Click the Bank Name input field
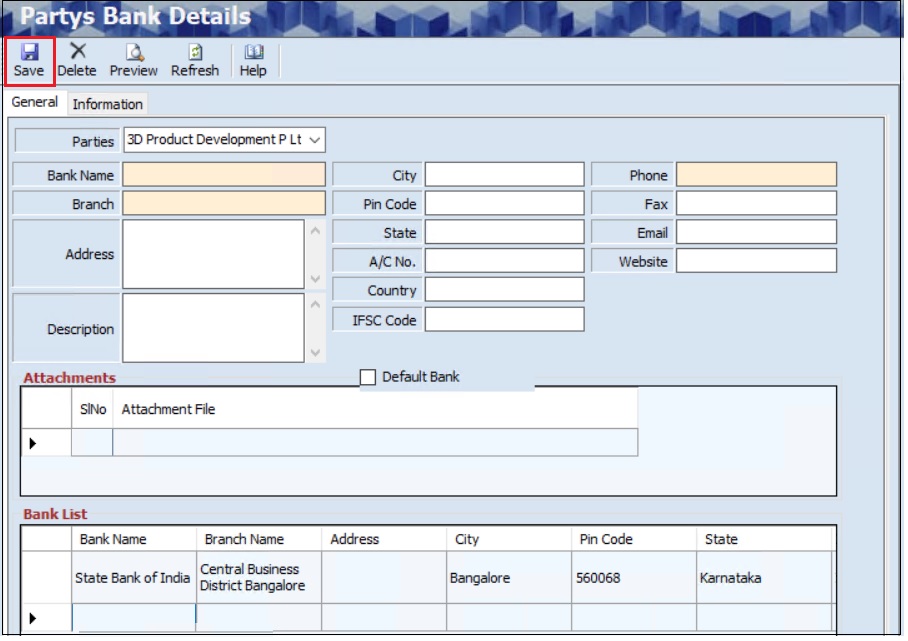 point(224,175)
